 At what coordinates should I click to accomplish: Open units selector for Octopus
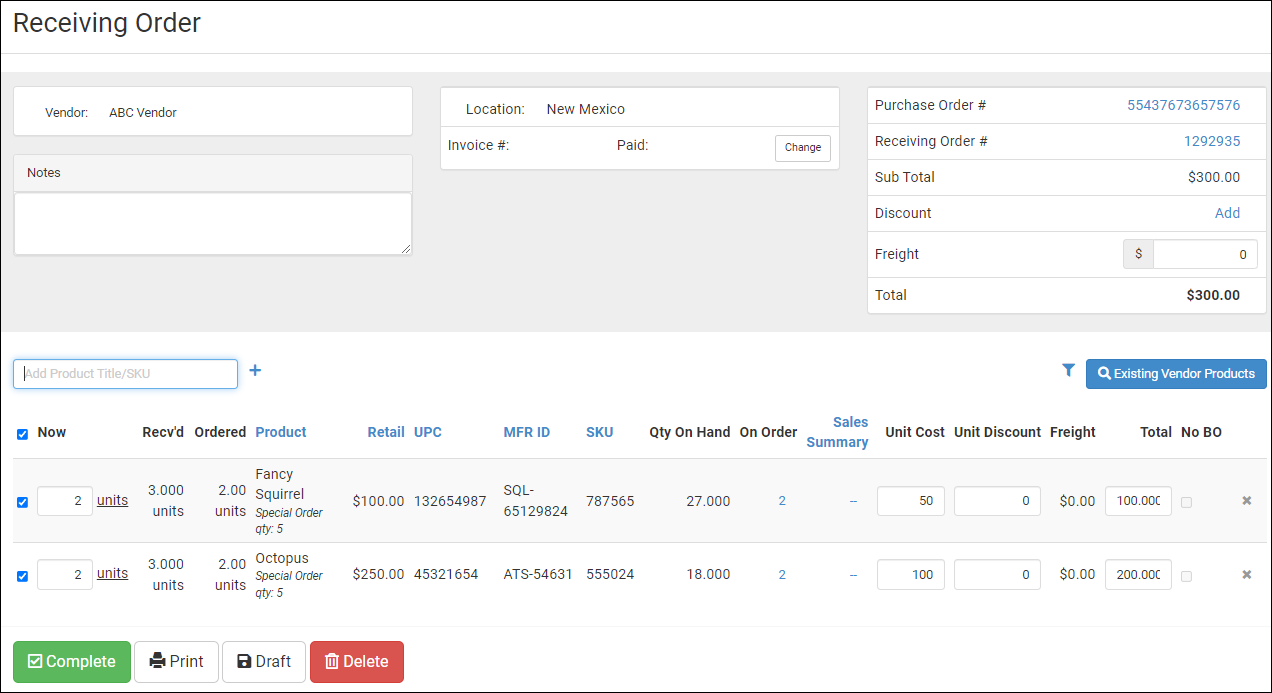[x=112, y=574]
